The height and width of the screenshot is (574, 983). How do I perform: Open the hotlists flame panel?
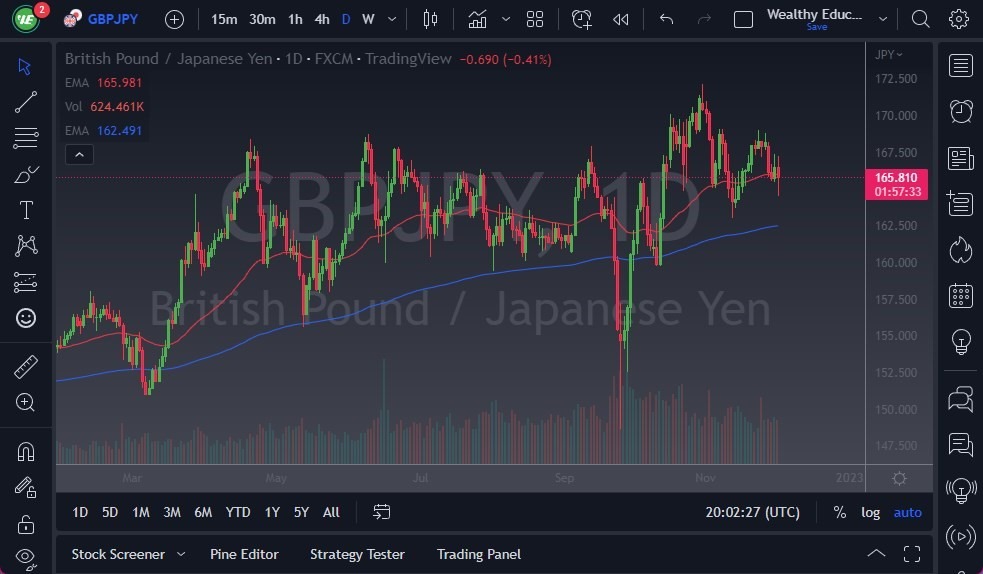[960, 250]
